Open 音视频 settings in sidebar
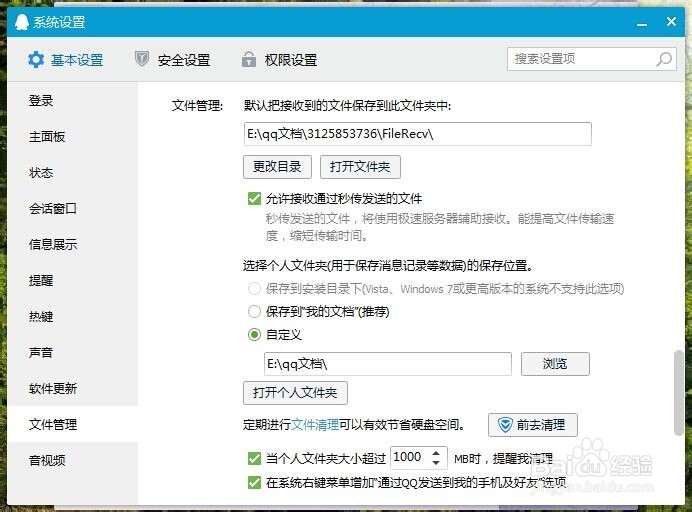 pos(72,460)
